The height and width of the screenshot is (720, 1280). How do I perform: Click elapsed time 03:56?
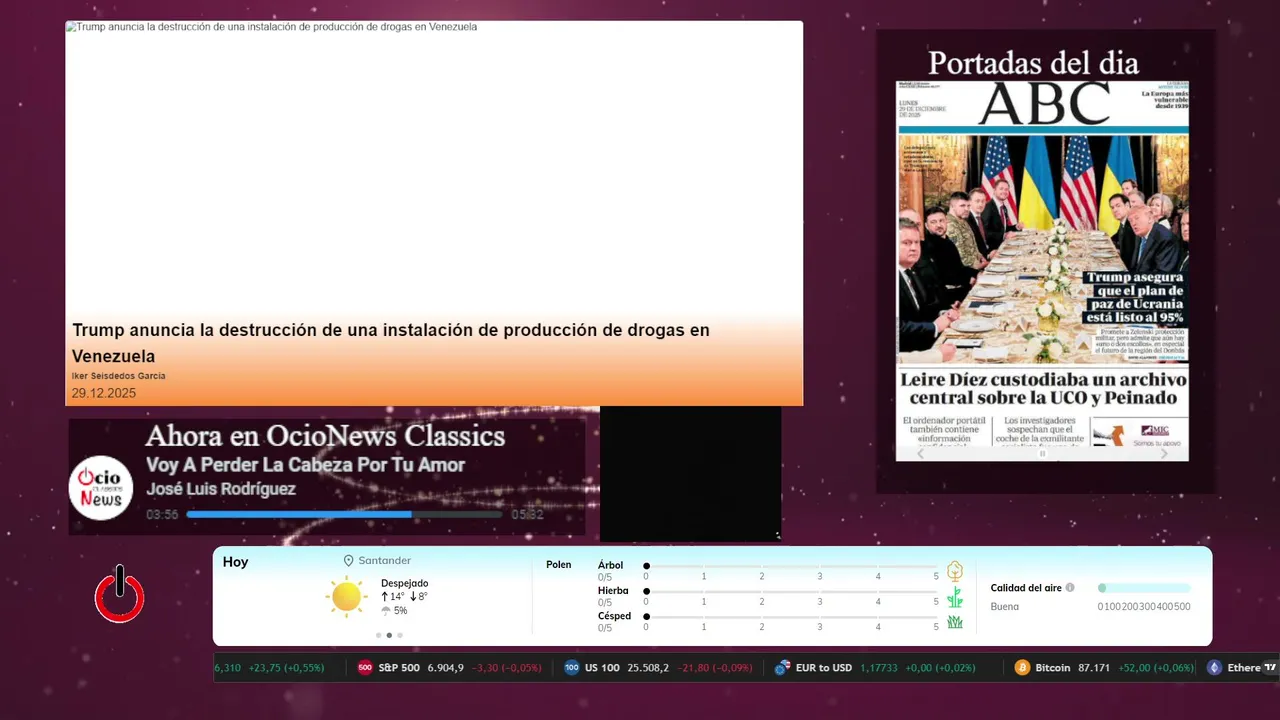click(162, 514)
